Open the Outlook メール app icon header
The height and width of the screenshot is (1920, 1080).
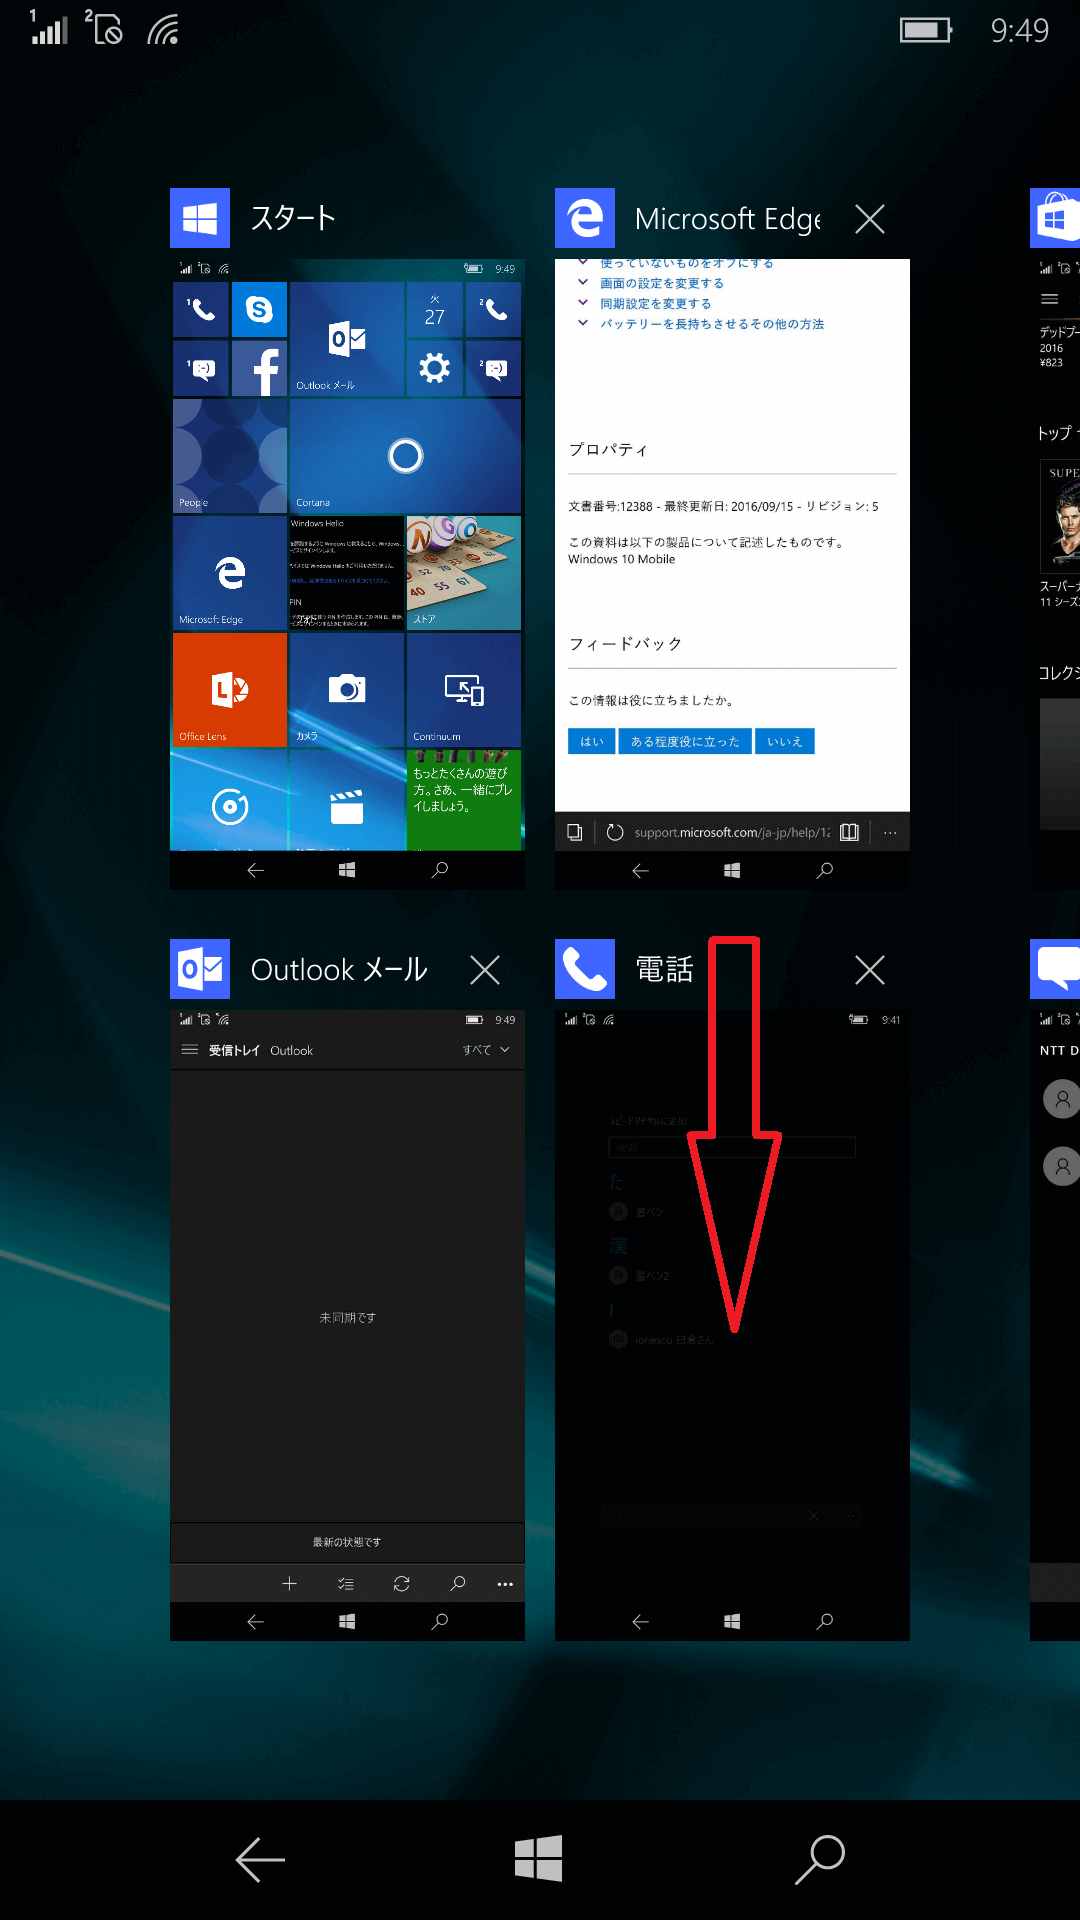click(x=200, y=969)
